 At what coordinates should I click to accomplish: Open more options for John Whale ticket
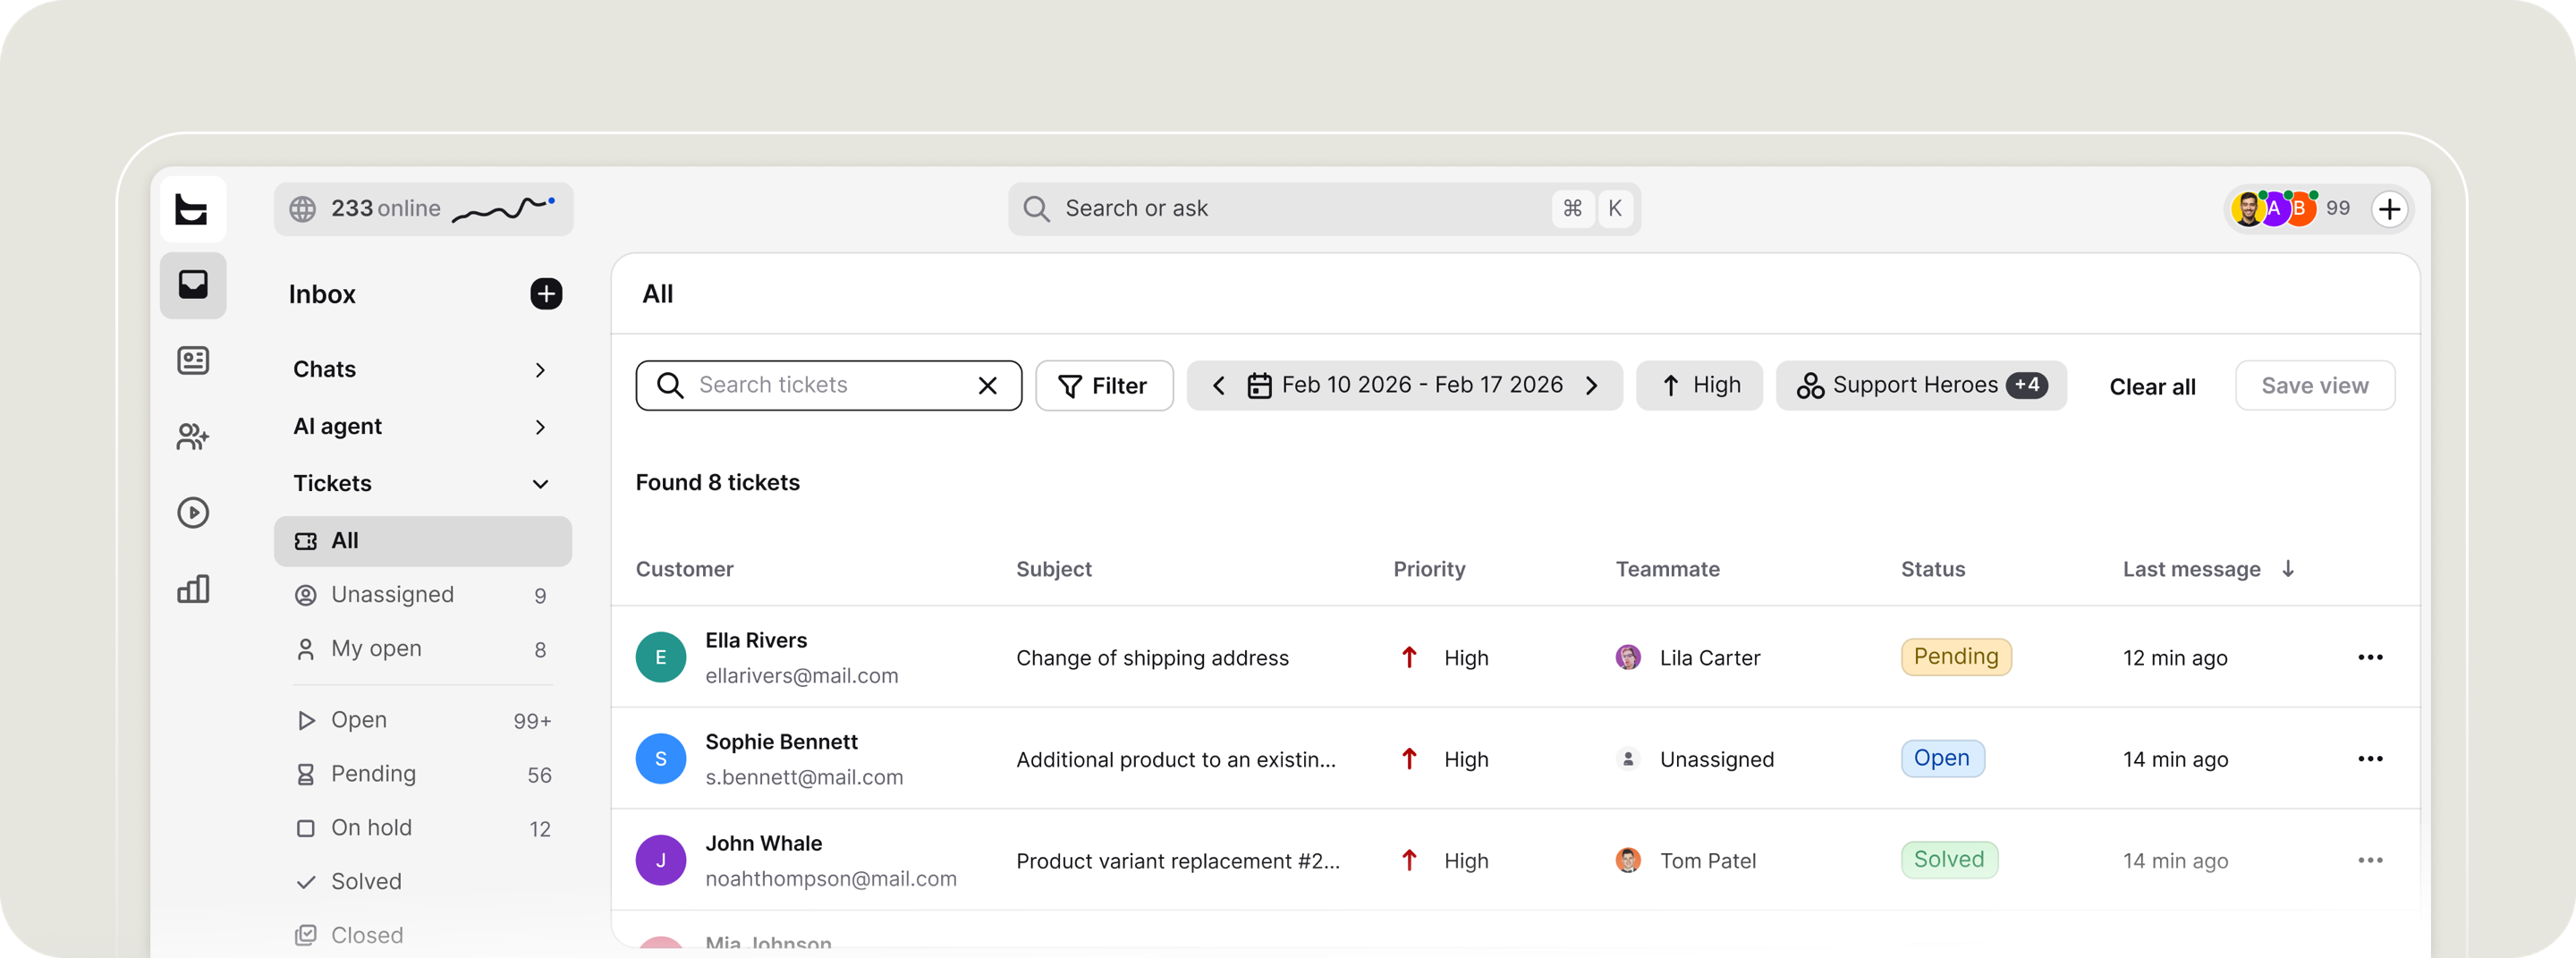click(x=2370, y=860)
